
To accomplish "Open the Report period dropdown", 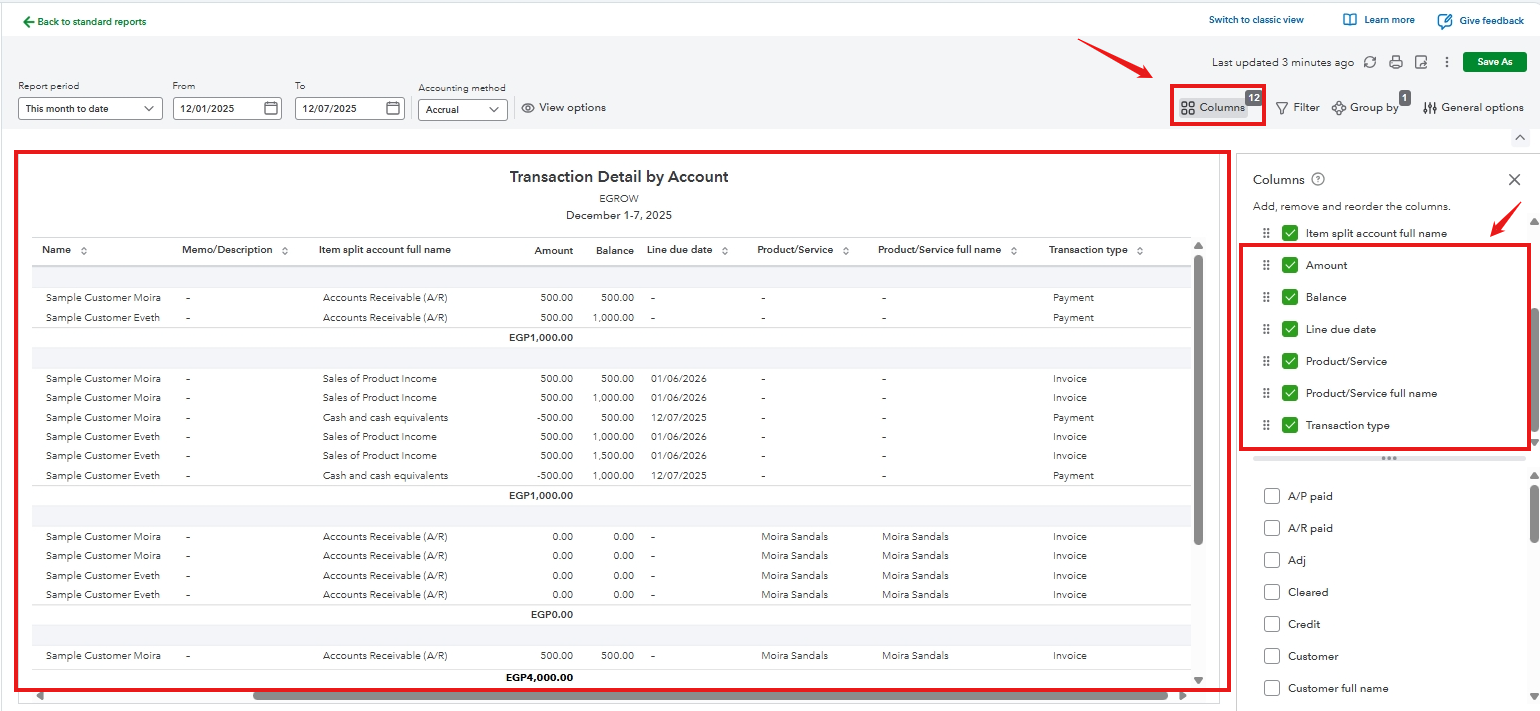I will [90, 108].
